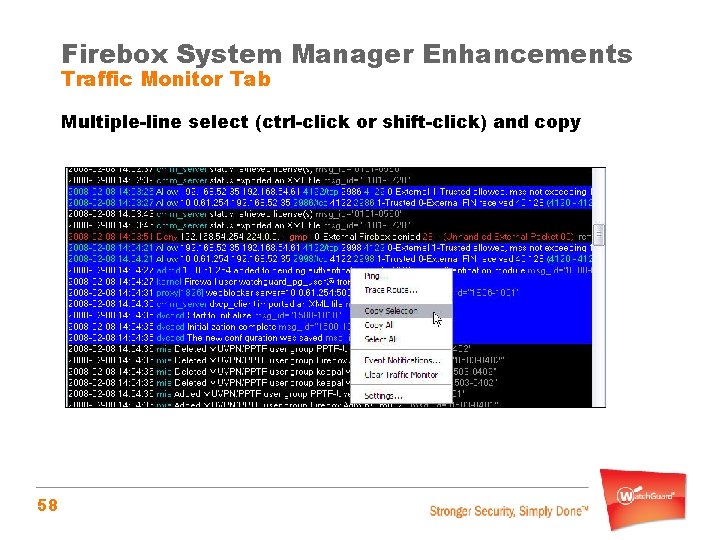The image size is (720, 540).
Task: Click Clear Traffic Monitor menu entry
Action: [x=401, y=375]
